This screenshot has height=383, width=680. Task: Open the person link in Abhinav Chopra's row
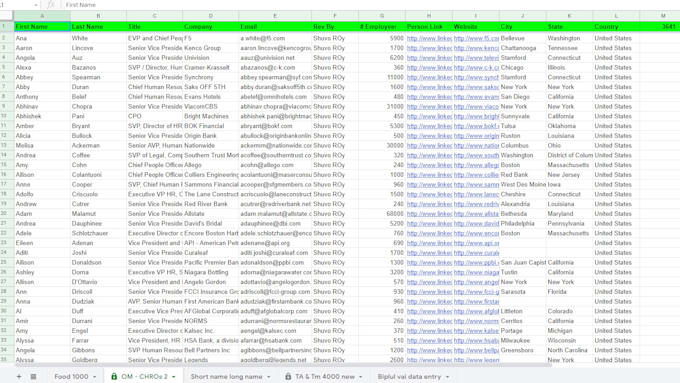[x=429, y=107]
